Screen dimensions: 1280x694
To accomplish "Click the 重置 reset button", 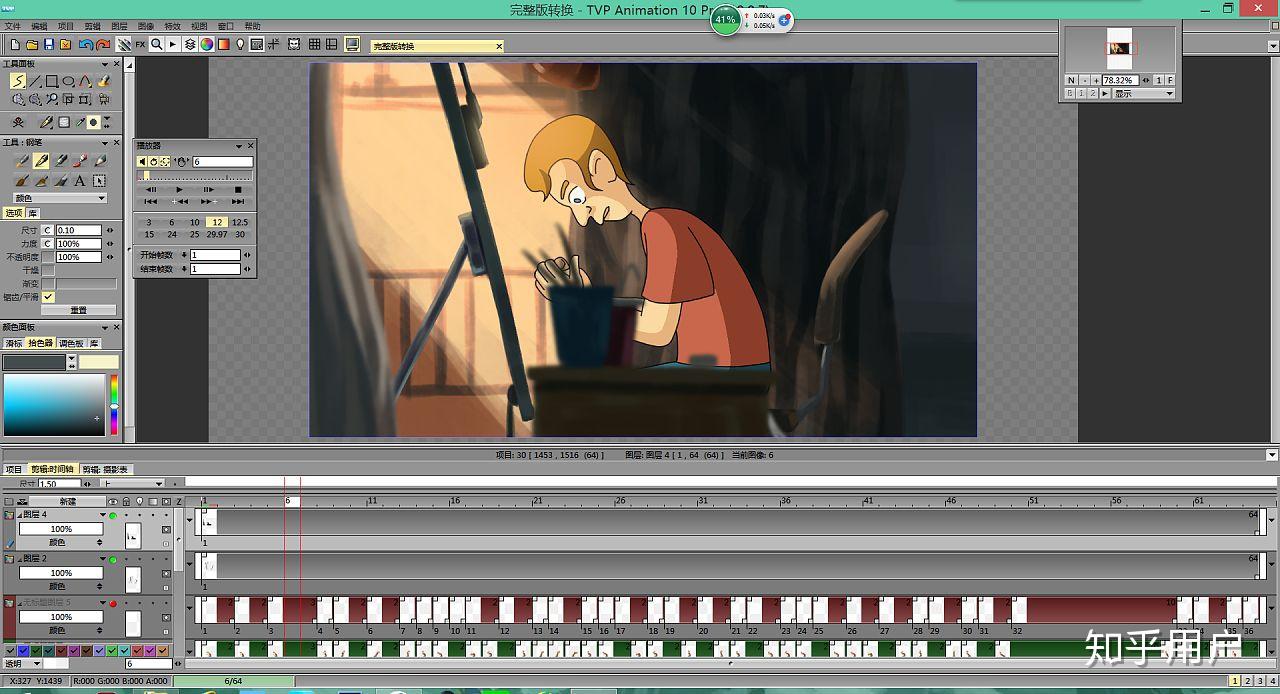I will pos(78,310).
